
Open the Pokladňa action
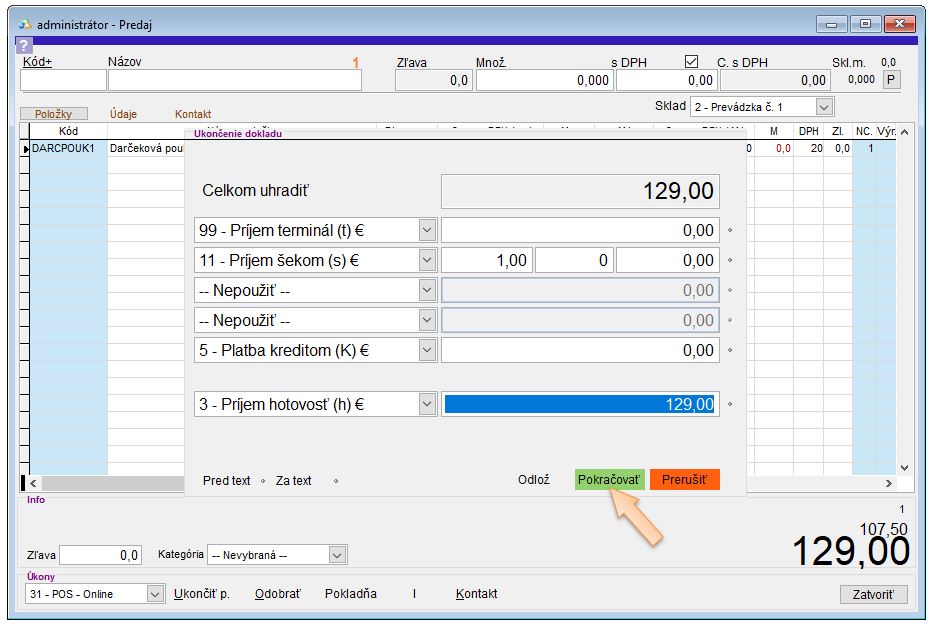pos(351,594)
